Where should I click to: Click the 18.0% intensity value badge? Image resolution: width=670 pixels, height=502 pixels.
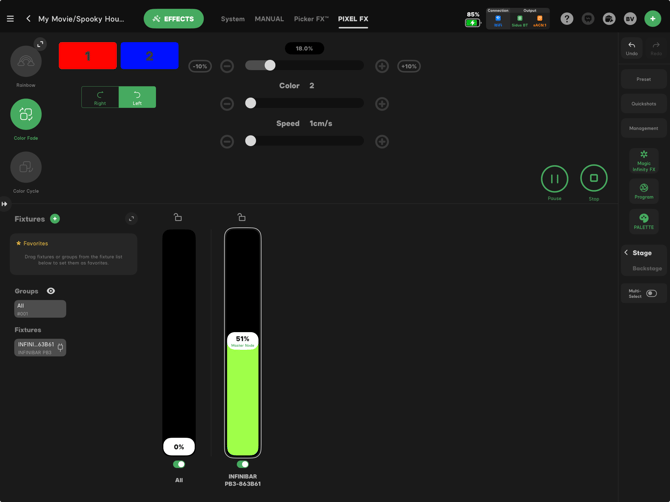point(304,48)
